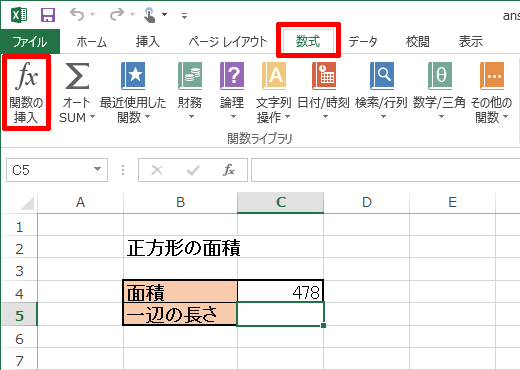The width and height of the screenshot is (520, 370).
Task: Open the 文字列操作 functions icon
Action: (x=274, y=76)
